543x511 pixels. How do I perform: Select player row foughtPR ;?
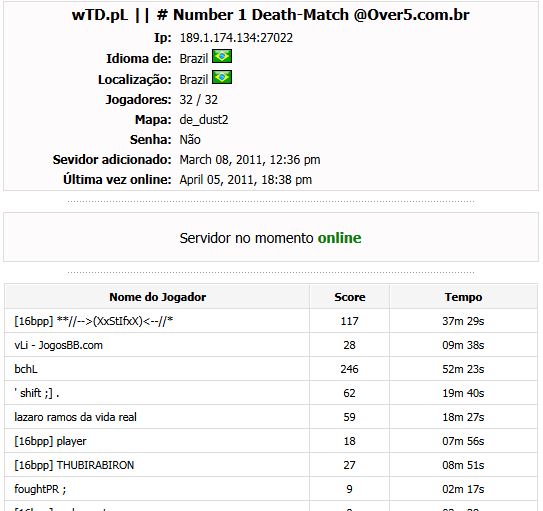click(x=271, y=489)
